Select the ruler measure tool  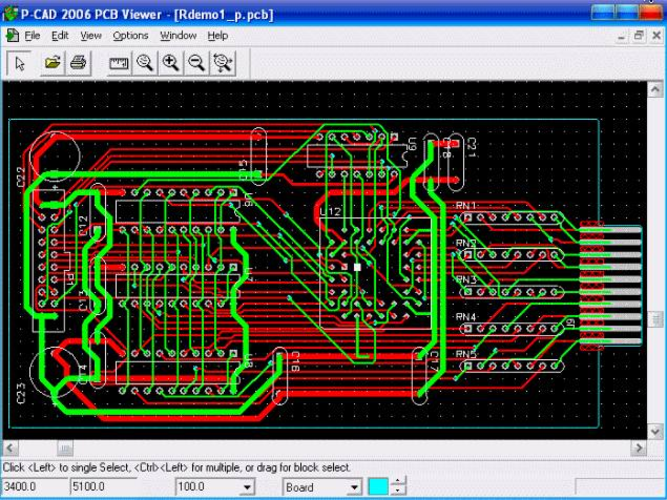[119, 63]
